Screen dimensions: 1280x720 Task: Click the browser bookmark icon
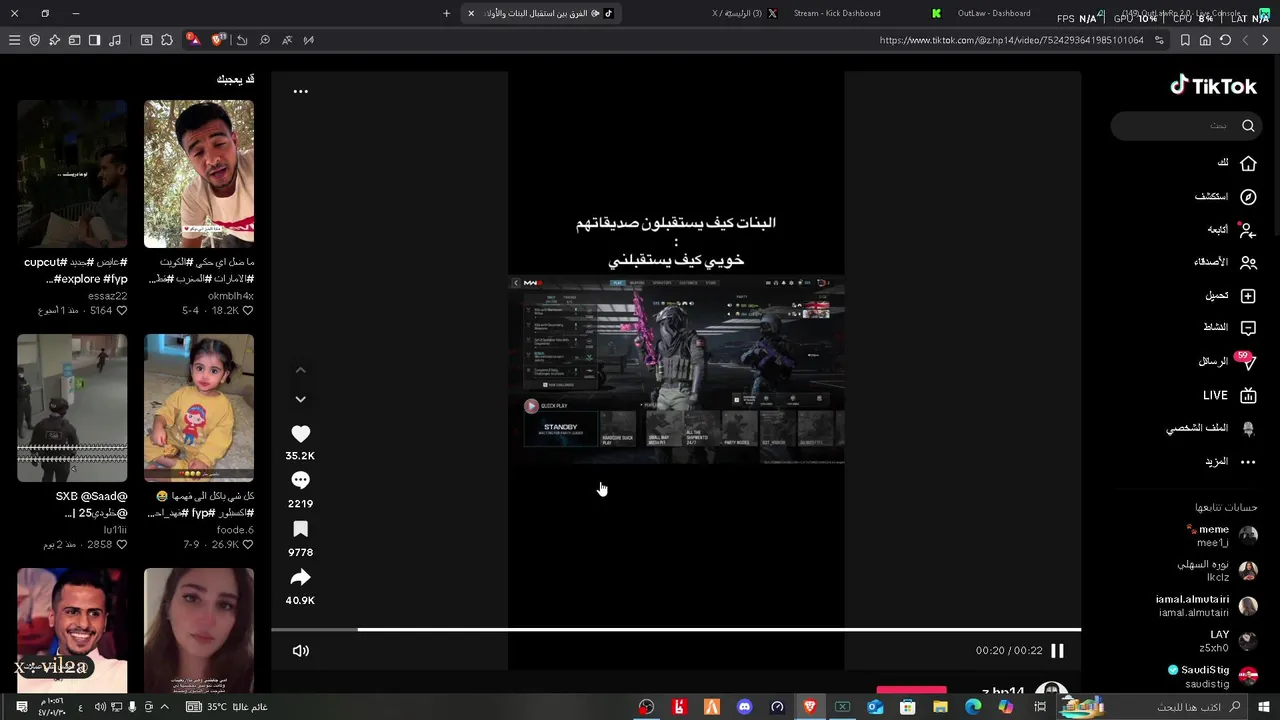click(1185, 40)
